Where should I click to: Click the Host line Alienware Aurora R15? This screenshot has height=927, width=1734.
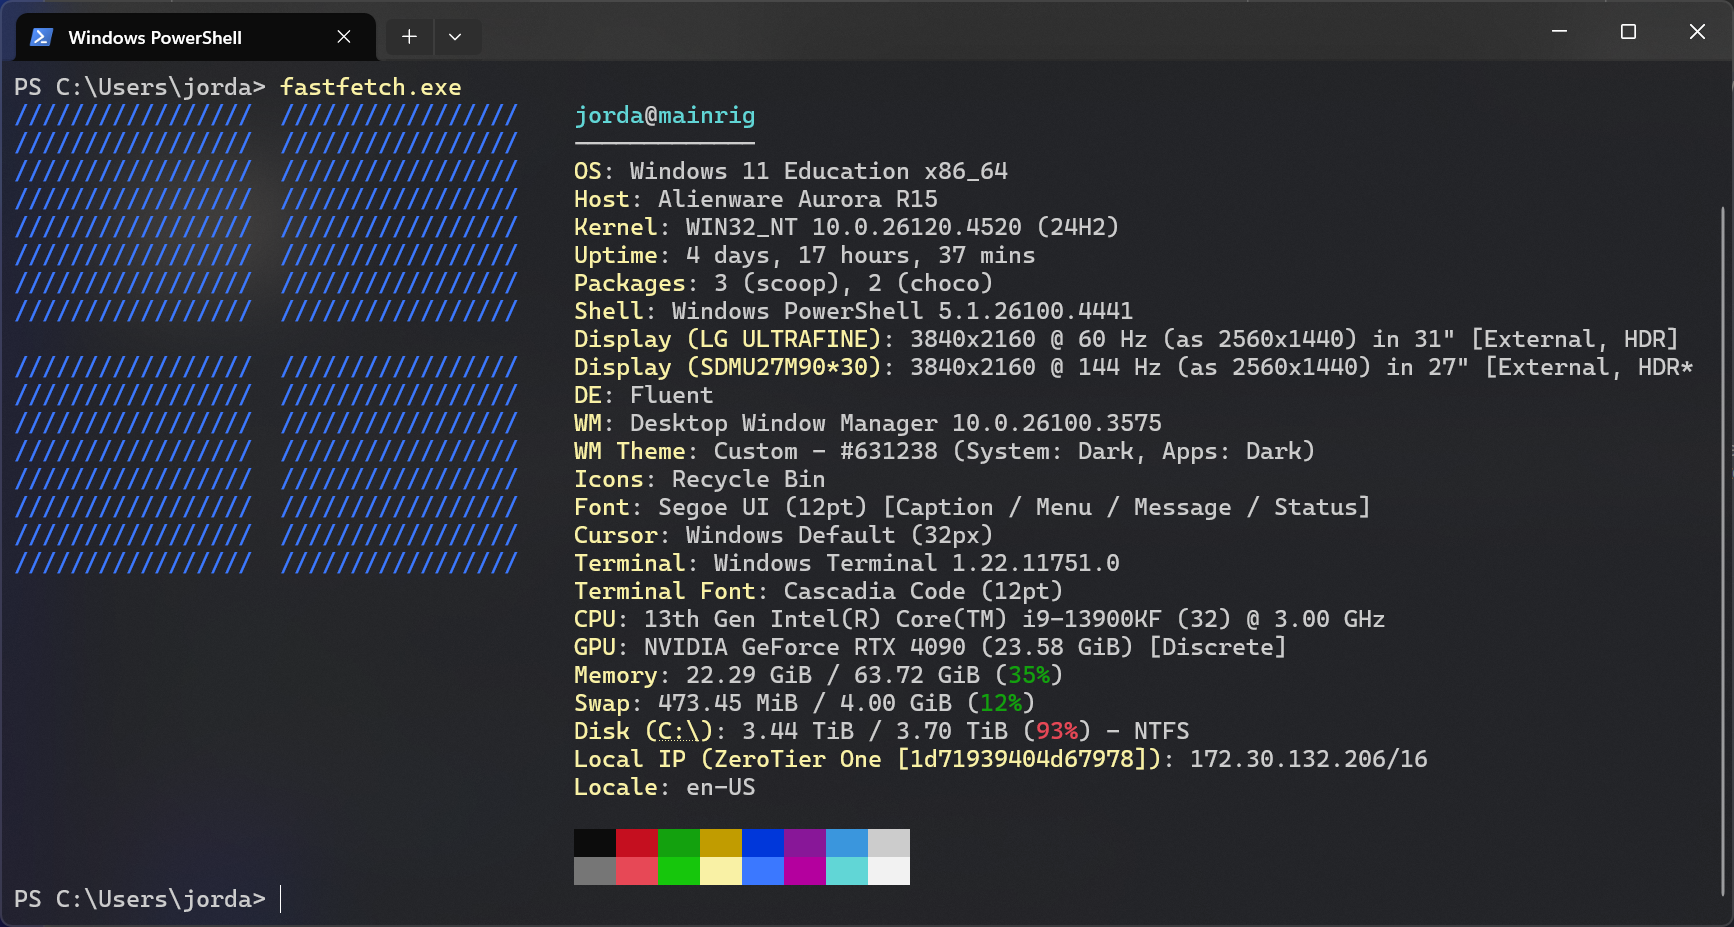756,199
